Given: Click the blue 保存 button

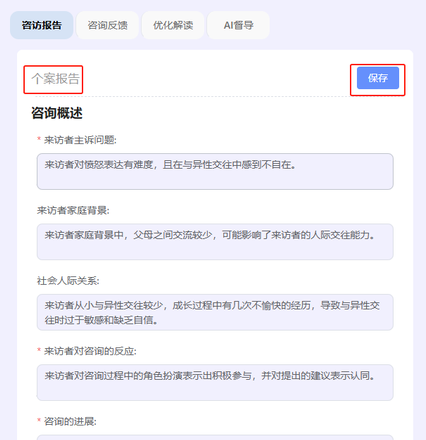Looking at the screenshot, I should click(x=378, y=78).
